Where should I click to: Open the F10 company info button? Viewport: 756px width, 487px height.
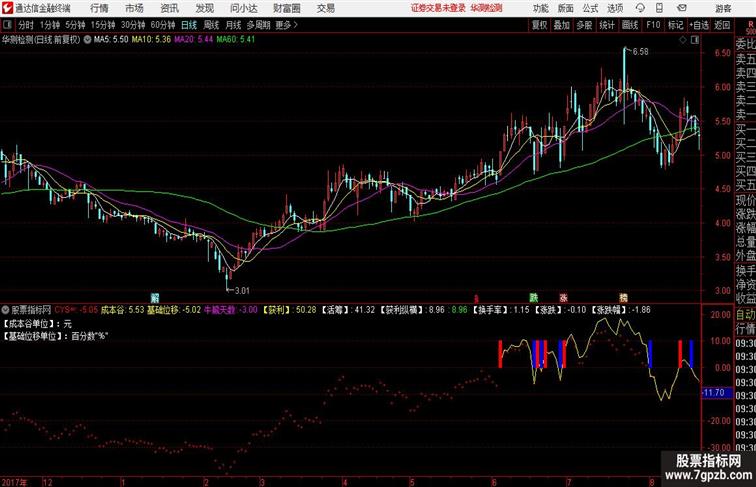click(x=653, y=25)
